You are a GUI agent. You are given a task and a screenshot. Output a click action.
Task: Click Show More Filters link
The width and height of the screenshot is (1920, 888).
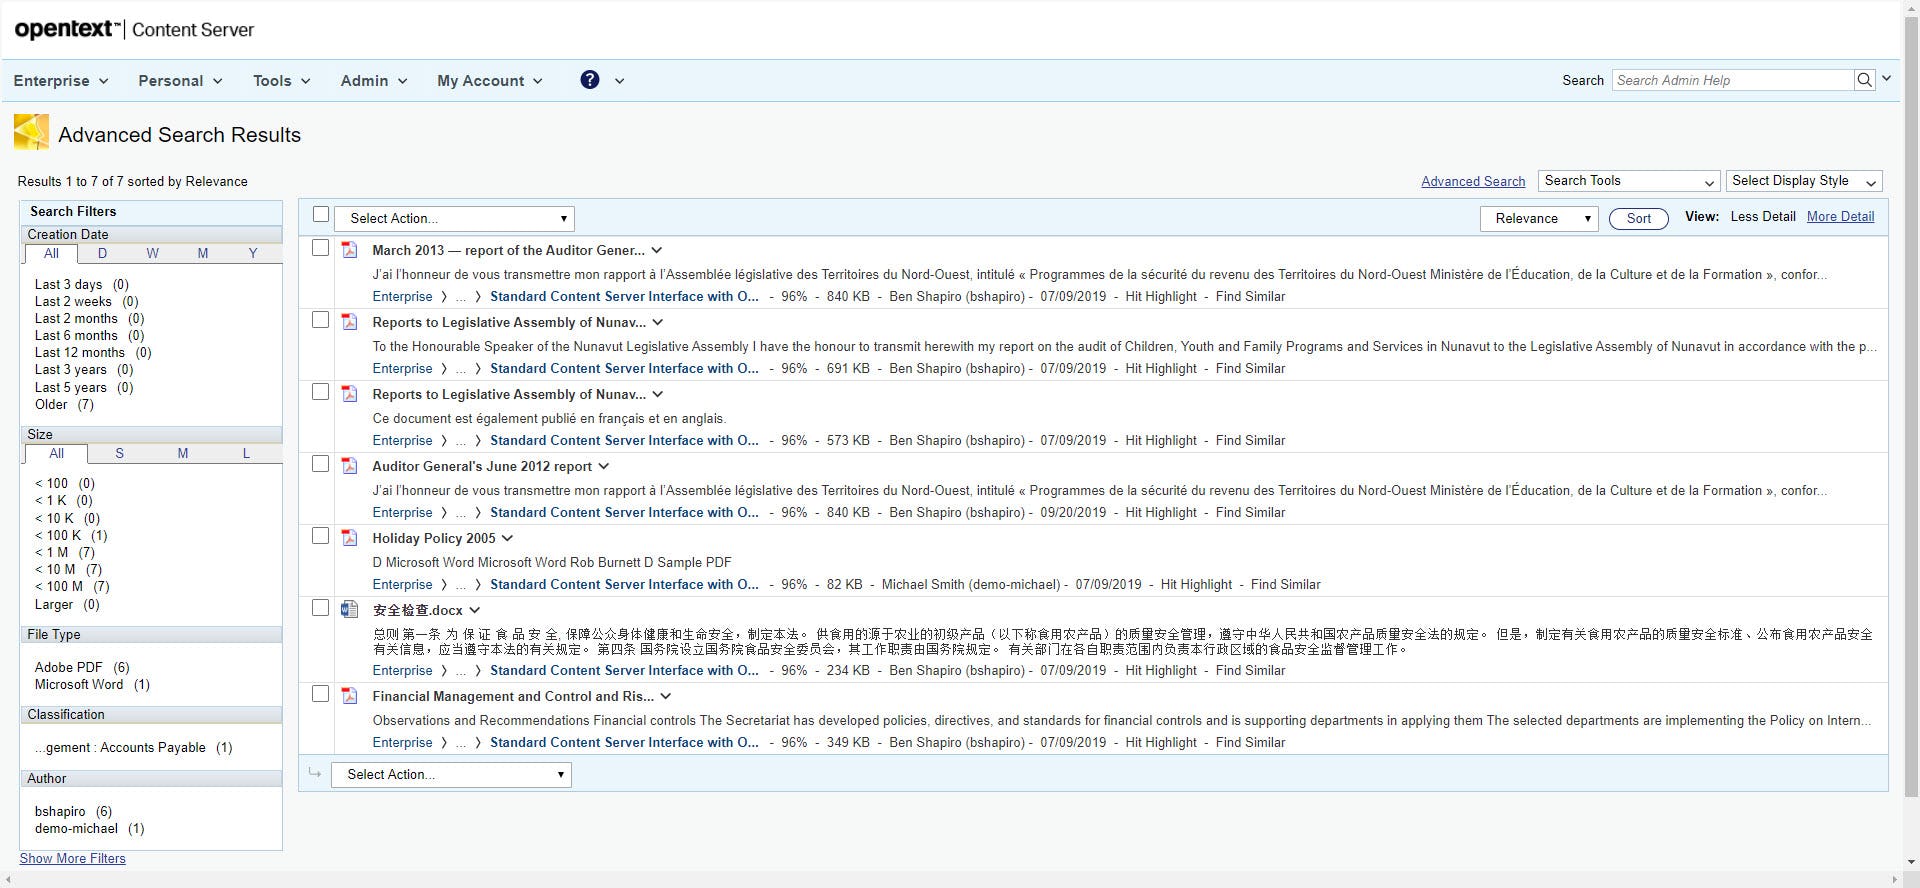click(73, 859)
